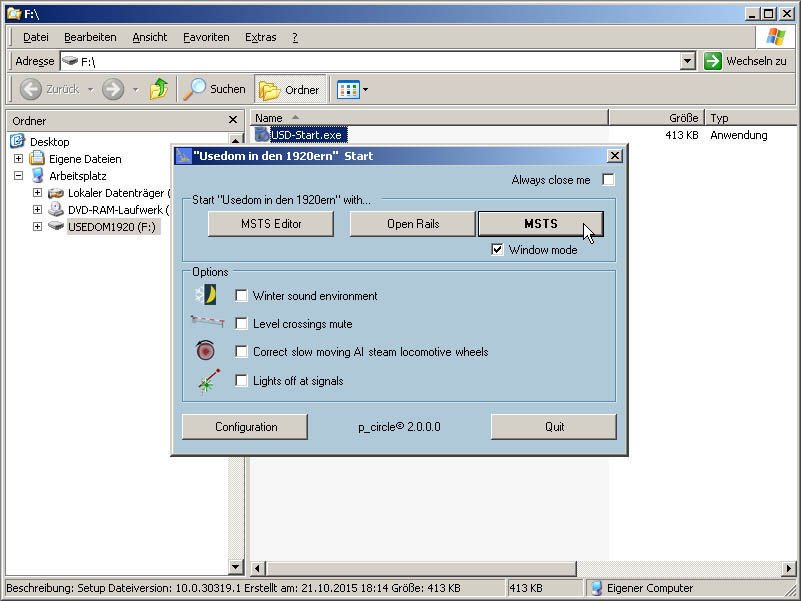Image resolution: width=801 pixels, height=601 pixels.
Task: Uncheck the Window mode checkbox
Action: point(497,250)
